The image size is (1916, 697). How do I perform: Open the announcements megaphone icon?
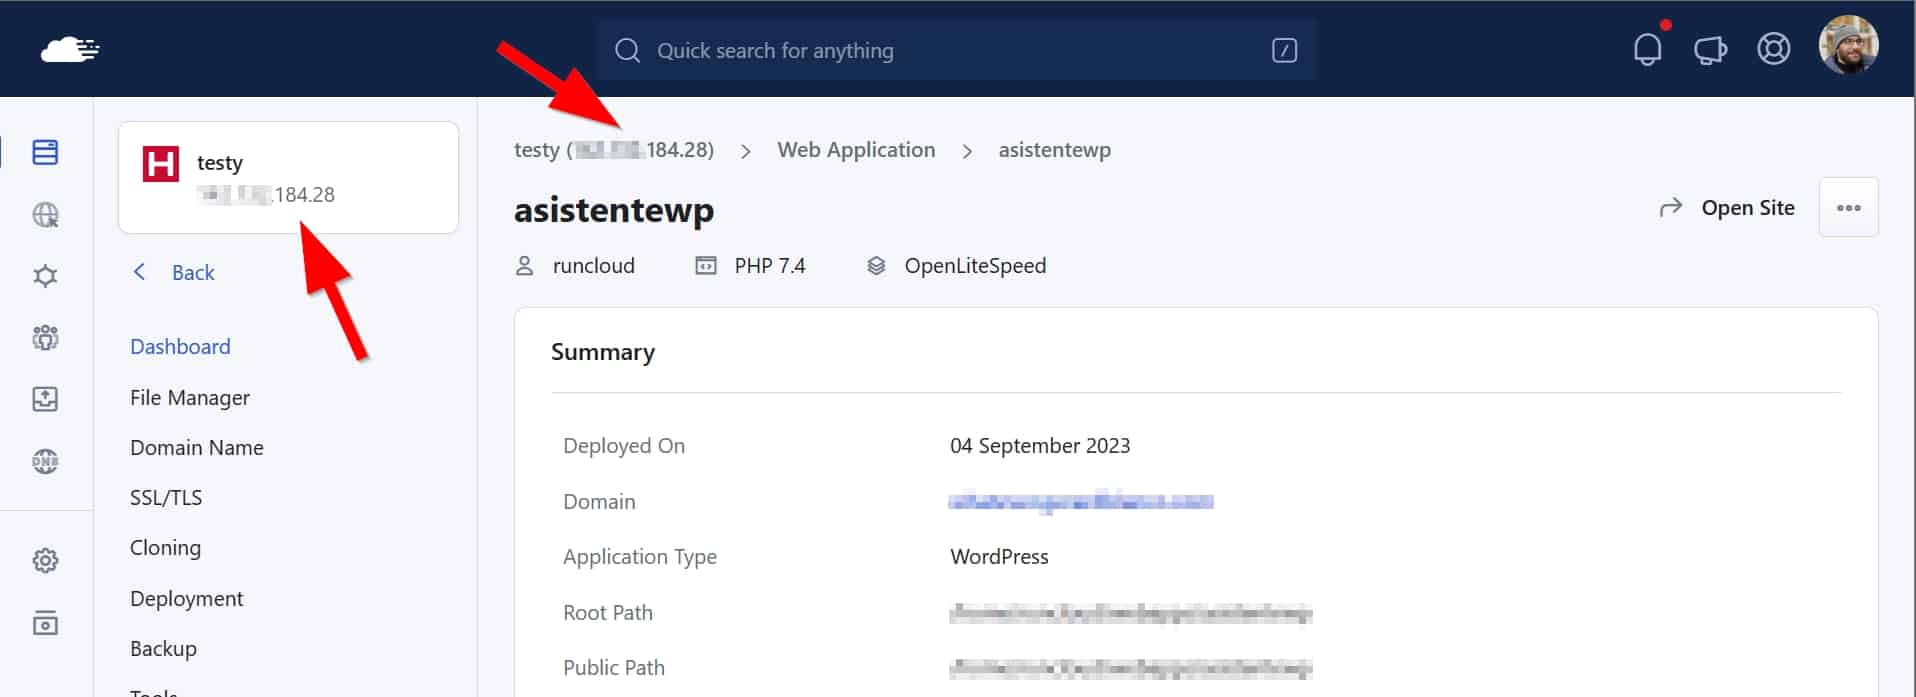(x=1710, y=49)
